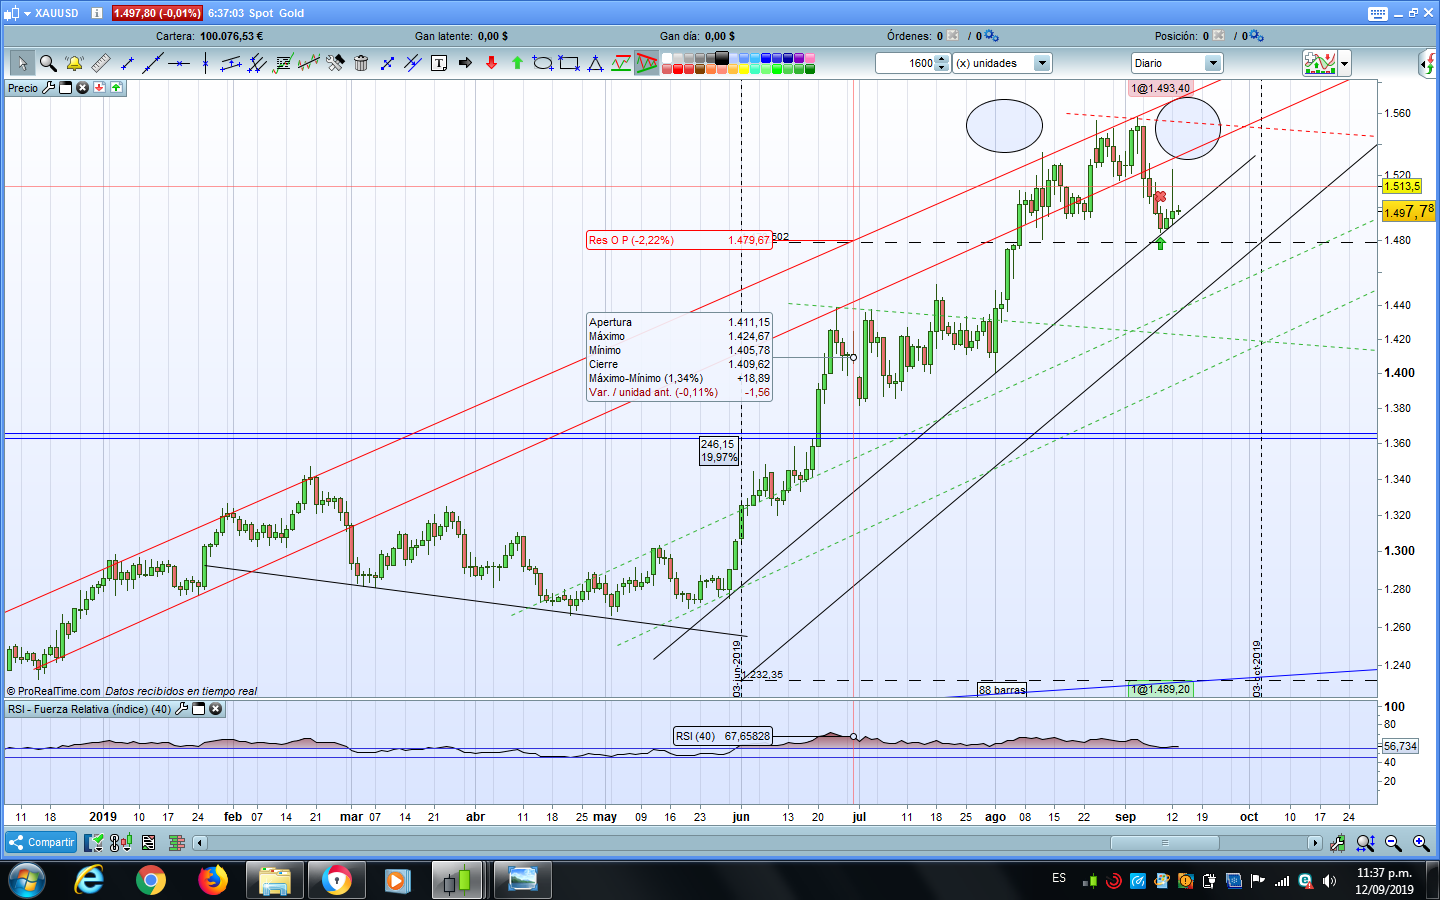Screen dimensions: 1440x900
Task: Click the volume speaker tray icon
Action: pos(1329,881)
